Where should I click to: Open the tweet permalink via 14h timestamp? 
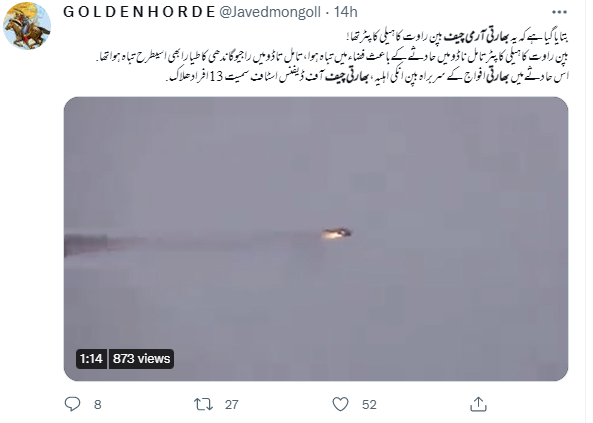(x=345, y=12)
